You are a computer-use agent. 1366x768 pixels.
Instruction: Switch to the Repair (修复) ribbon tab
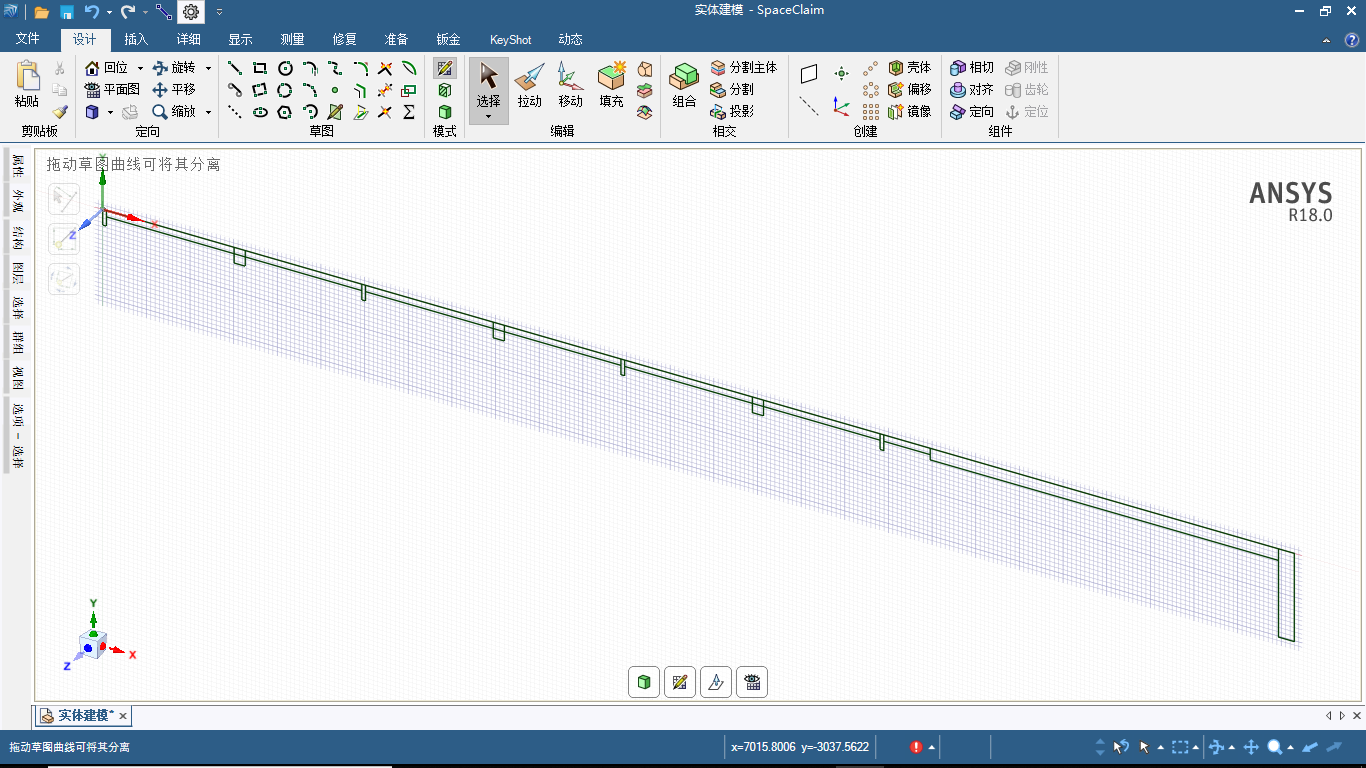coord(344,40)
